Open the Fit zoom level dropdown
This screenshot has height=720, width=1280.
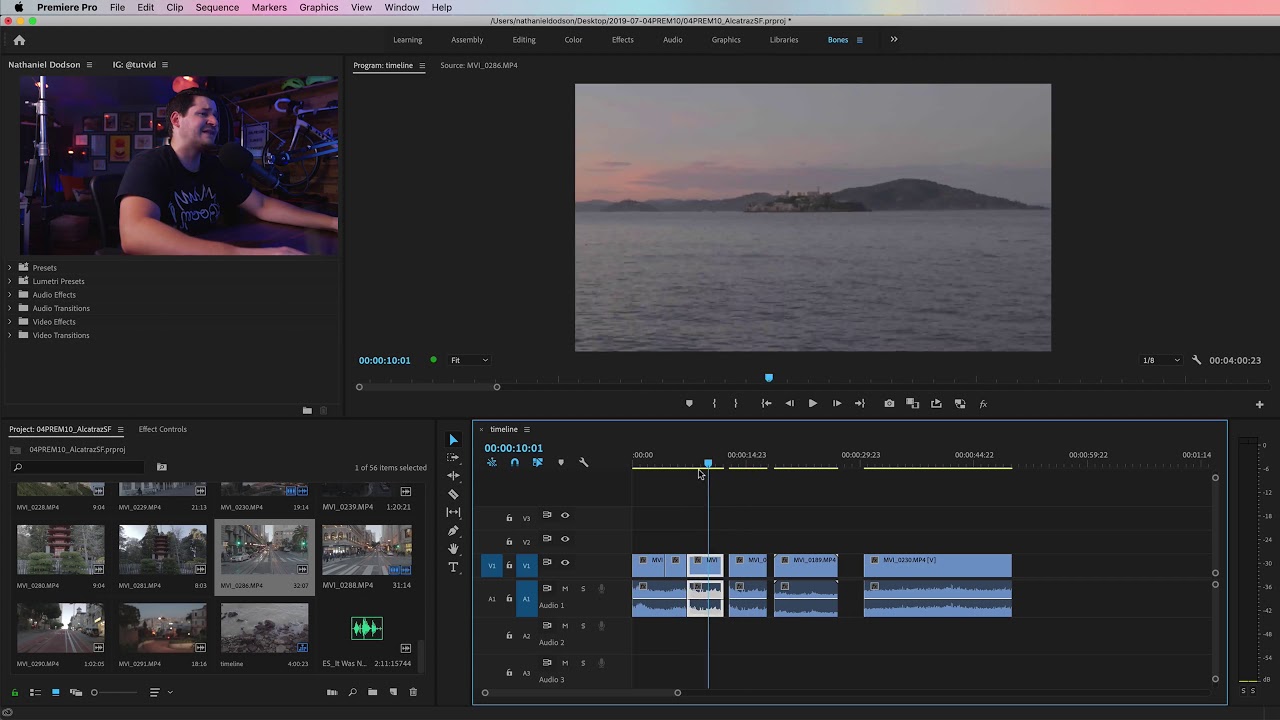469,360
